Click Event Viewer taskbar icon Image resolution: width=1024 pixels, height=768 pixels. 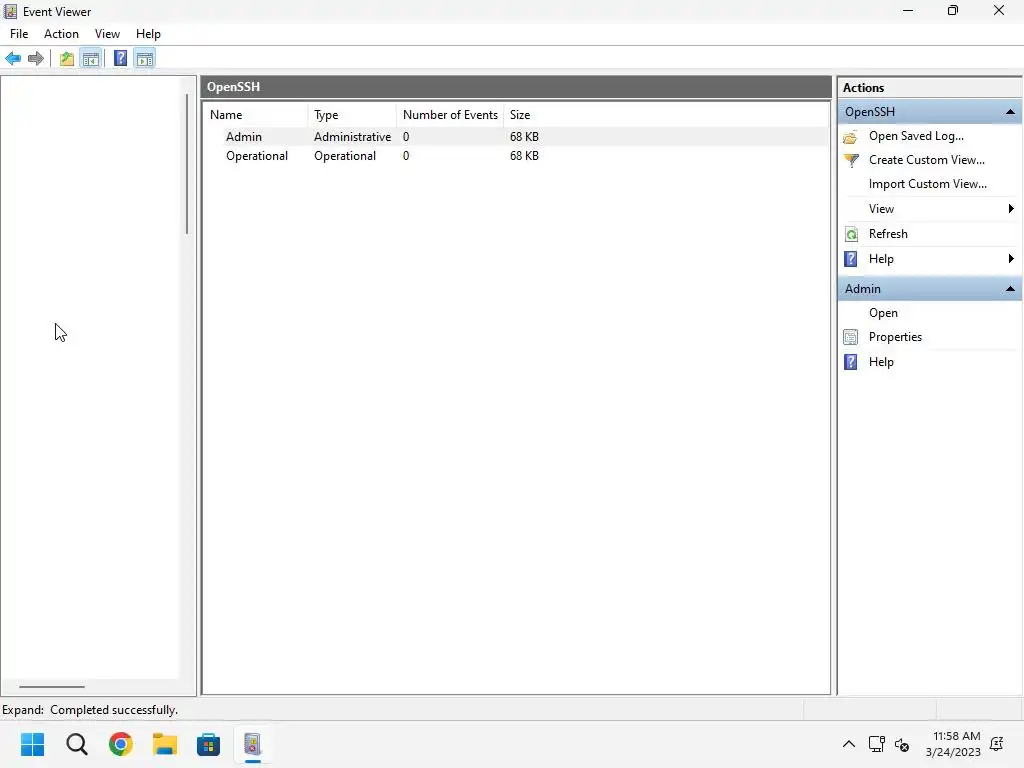click(x=253, y=744)
